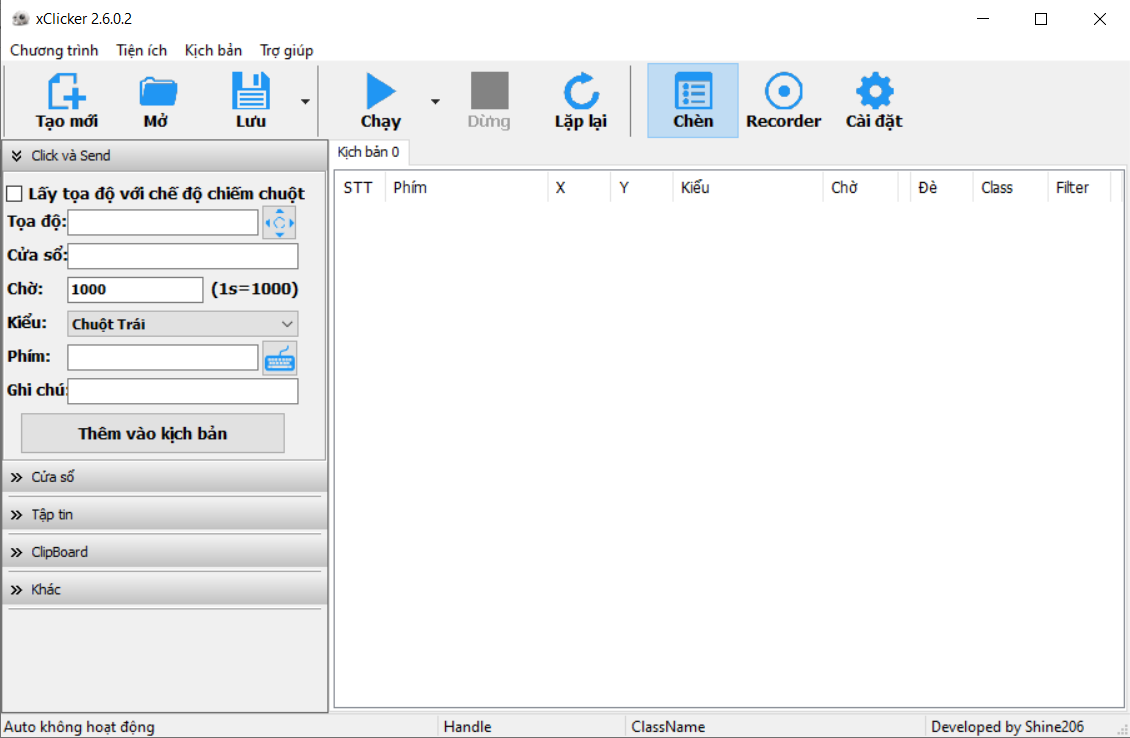The height and width of the screenshot is (738, 1130).
Task: Create a new script with Tạo mới
Action: [66, 100]
